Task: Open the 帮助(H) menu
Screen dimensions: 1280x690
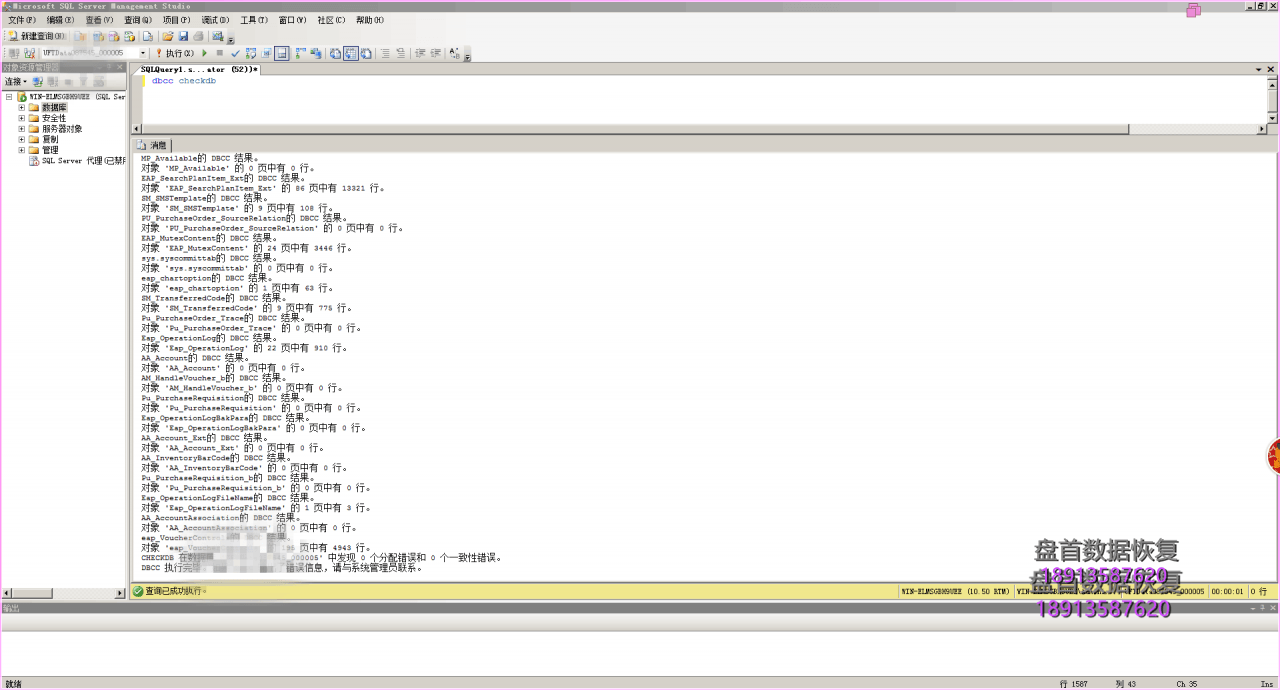Action: 370,20
